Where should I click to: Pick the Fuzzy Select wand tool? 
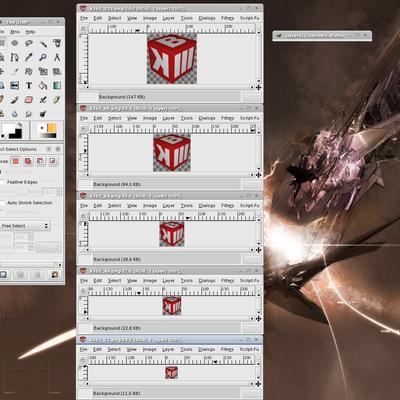pyautogui.click(x=43, y=43)
